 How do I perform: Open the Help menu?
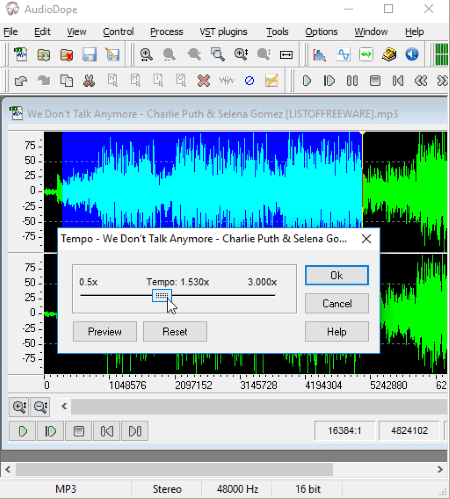pyautogui.click(x=414, y=32)
